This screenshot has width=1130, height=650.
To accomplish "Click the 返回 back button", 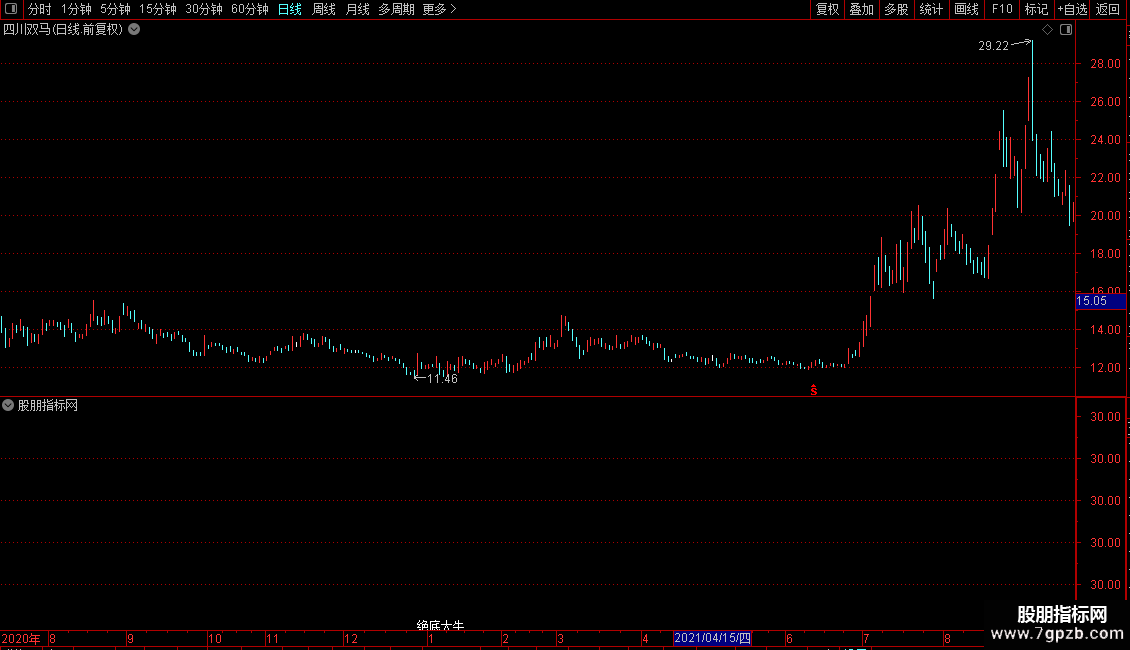I will click(1108, 9).
